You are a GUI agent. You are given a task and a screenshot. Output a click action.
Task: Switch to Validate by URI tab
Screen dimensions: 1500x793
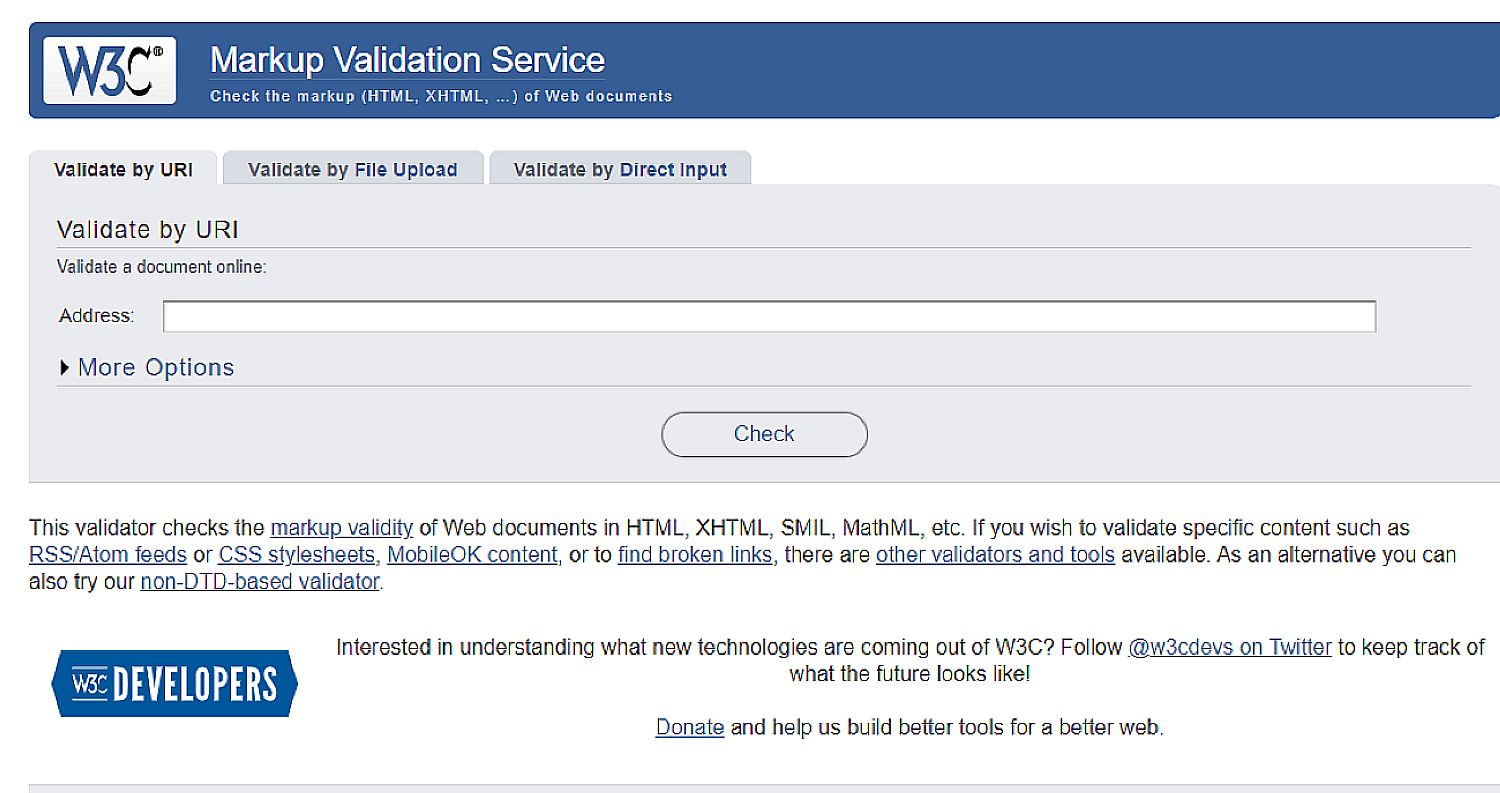[x=123, y=169]
